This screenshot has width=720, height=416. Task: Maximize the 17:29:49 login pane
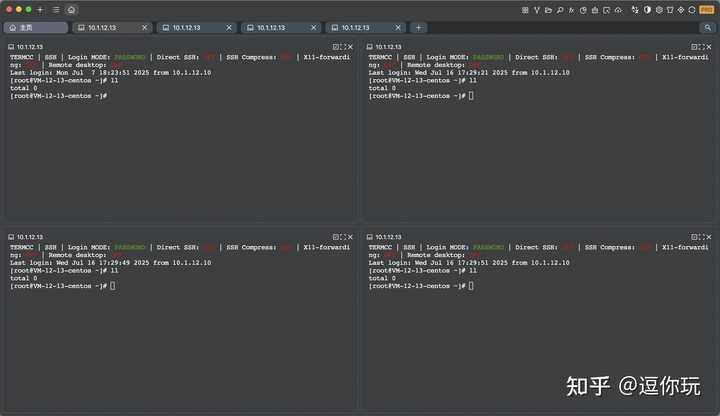pyautogui.click(x=343, y=237)
